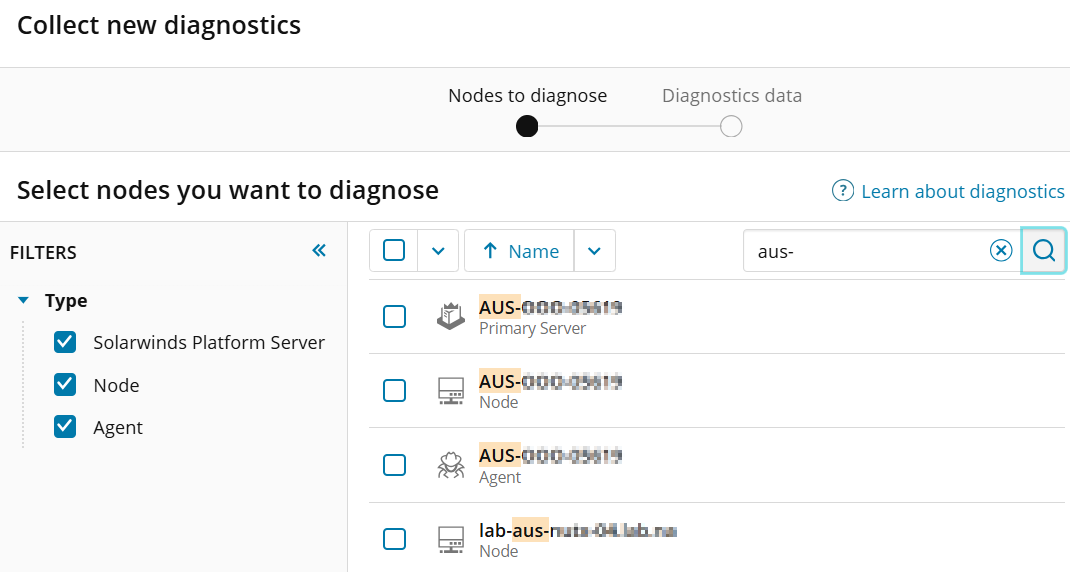Viewport: 1070px width, 572px height.
Task: Open the selection options dropdown arrow
Action: 438,251
